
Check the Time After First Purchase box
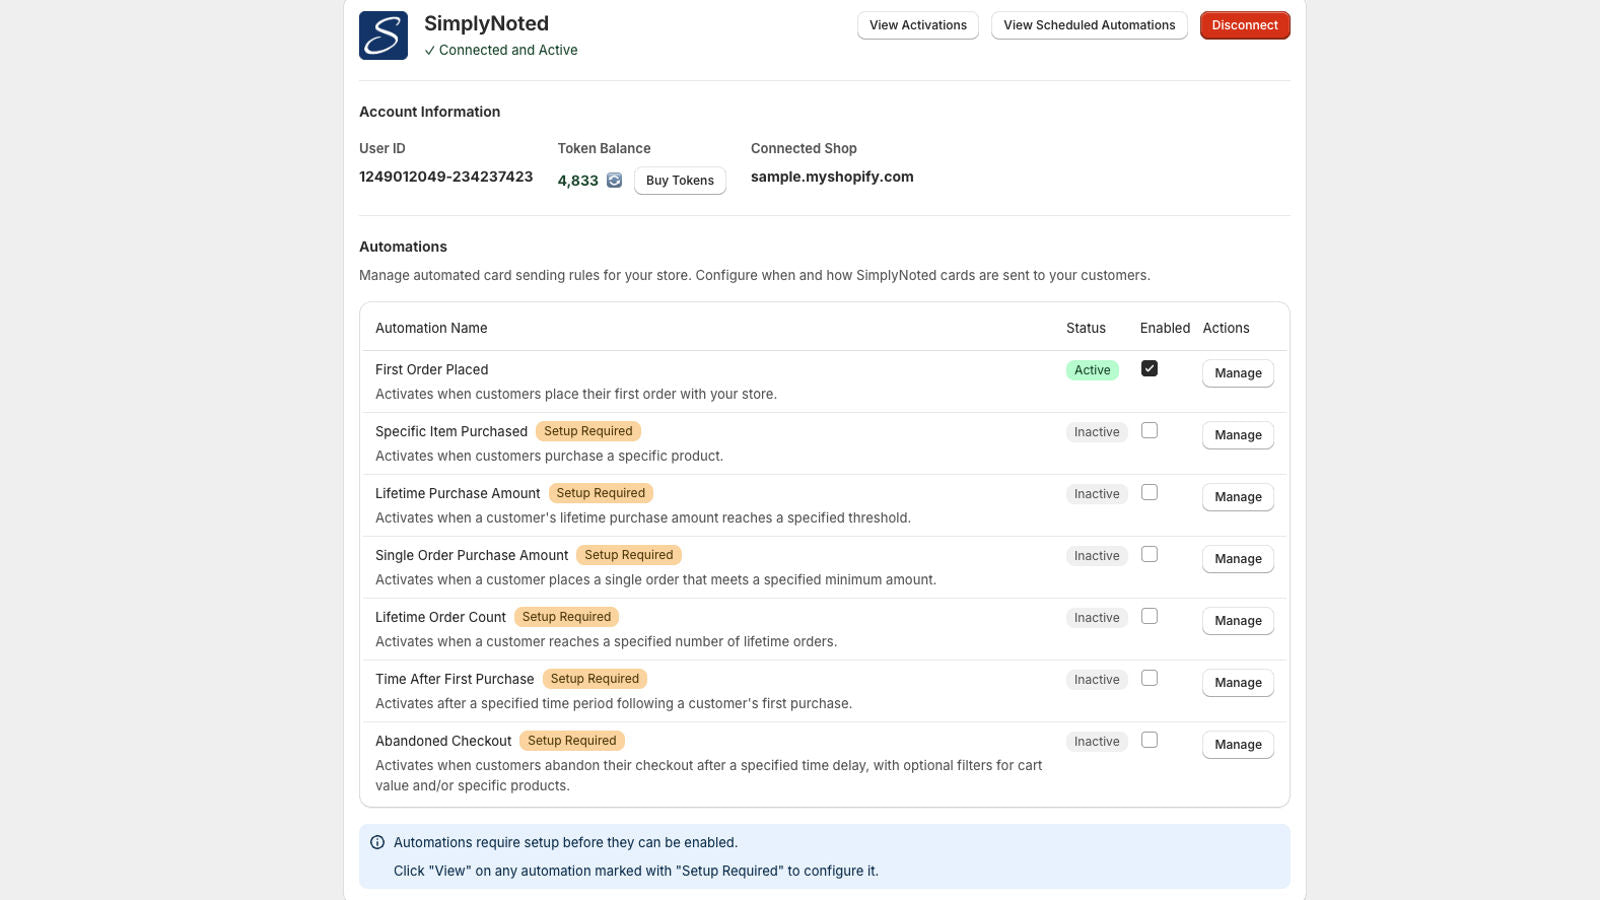(x=1149, y=679)
